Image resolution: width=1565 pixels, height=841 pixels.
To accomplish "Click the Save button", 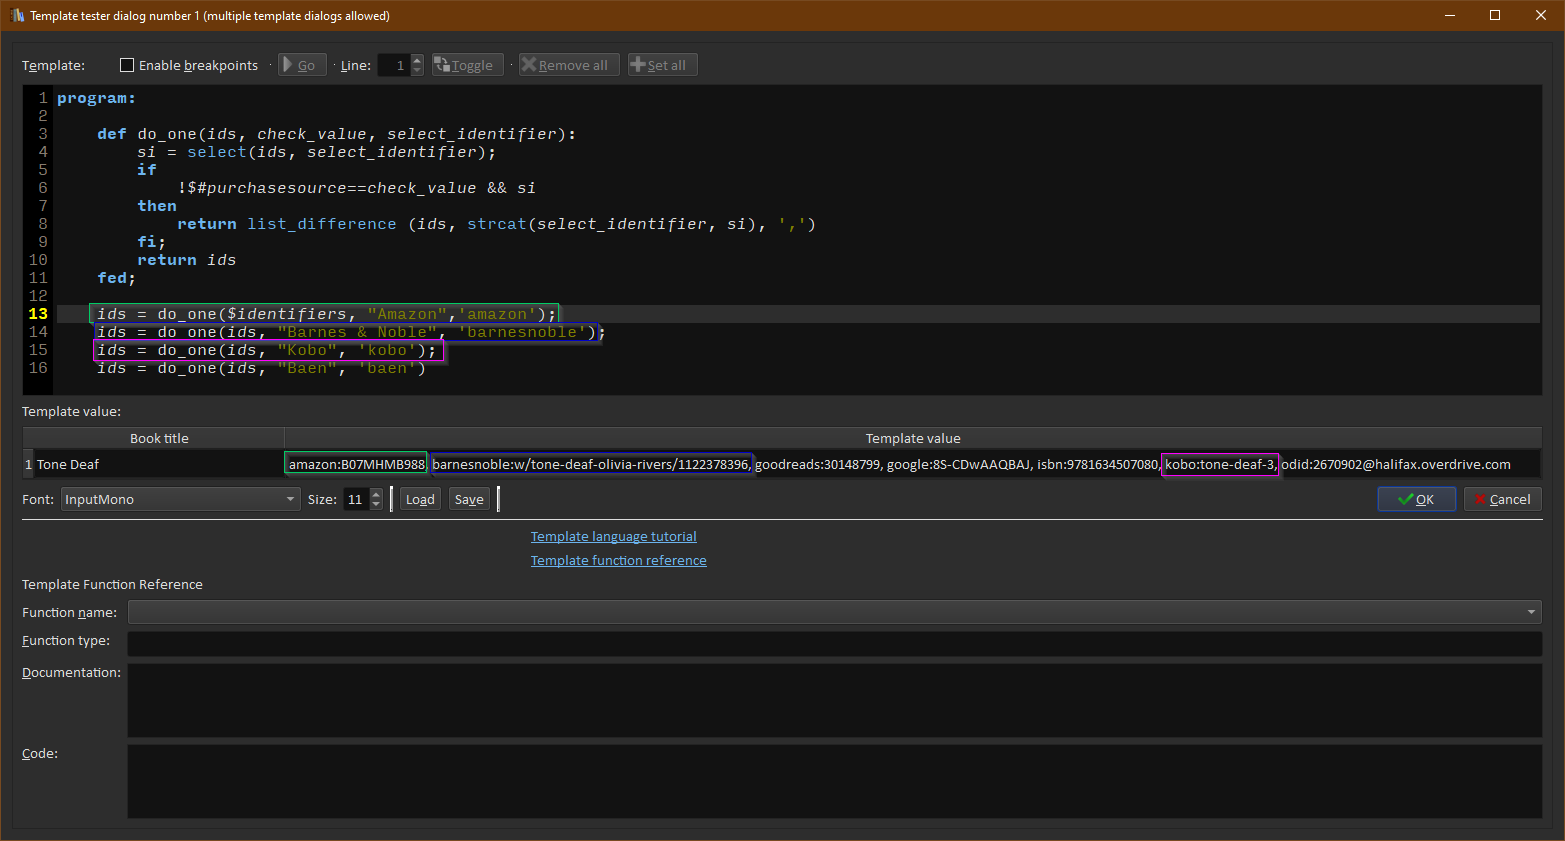I will coord(469,499).
